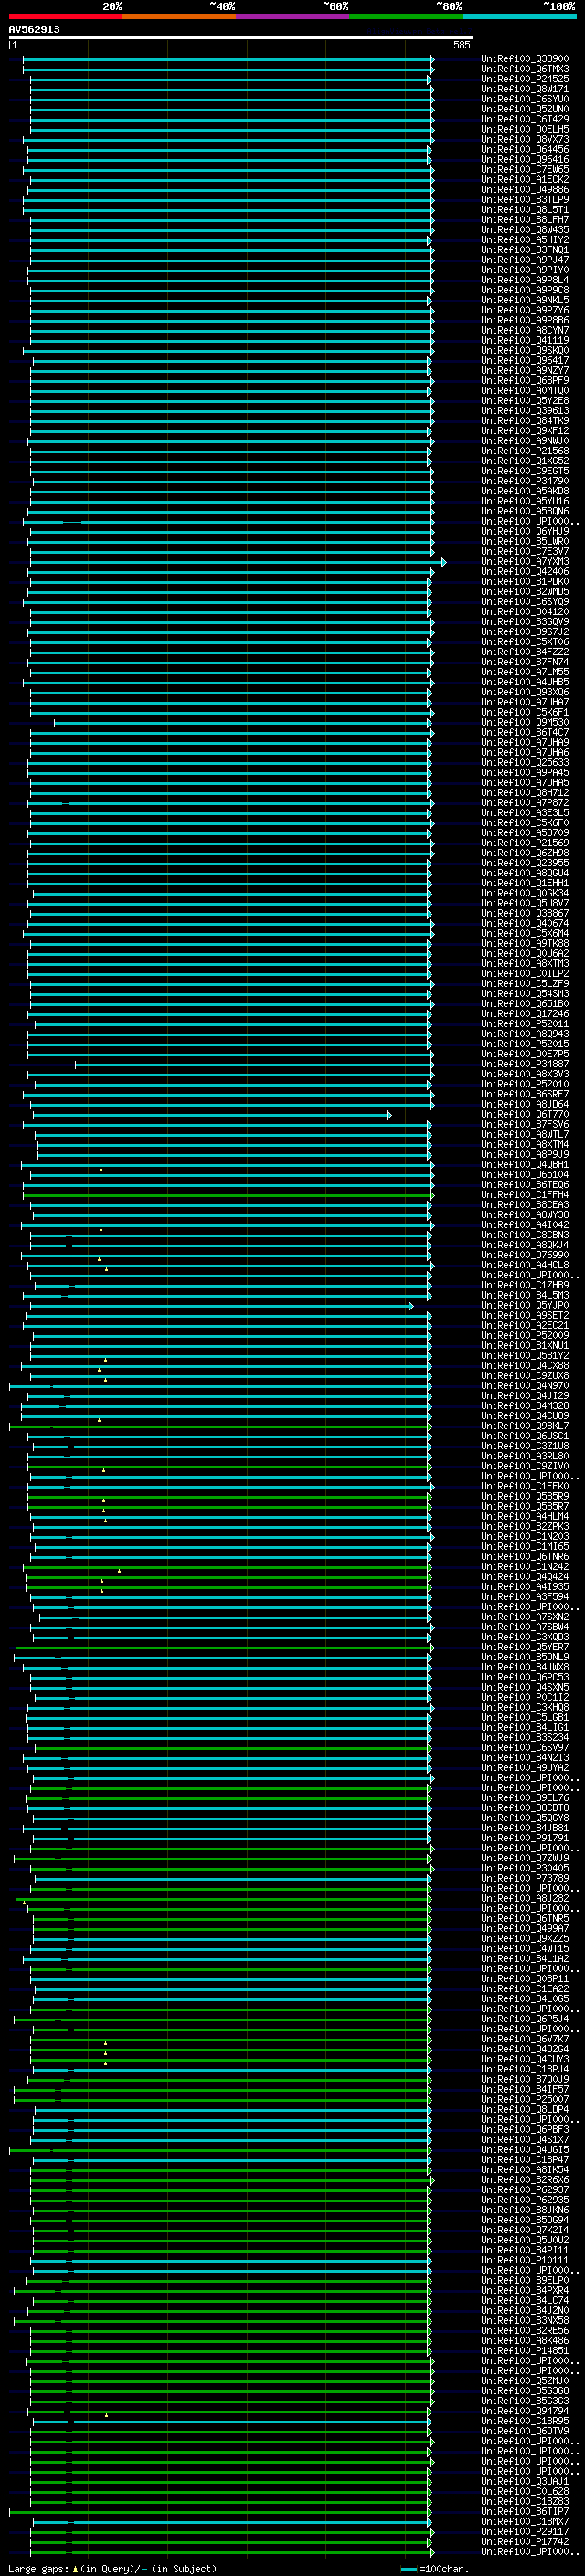Screen dimensions: 585x2576
Task: Click the purple ~60% identity legend segment
Action: click(292, 17)
